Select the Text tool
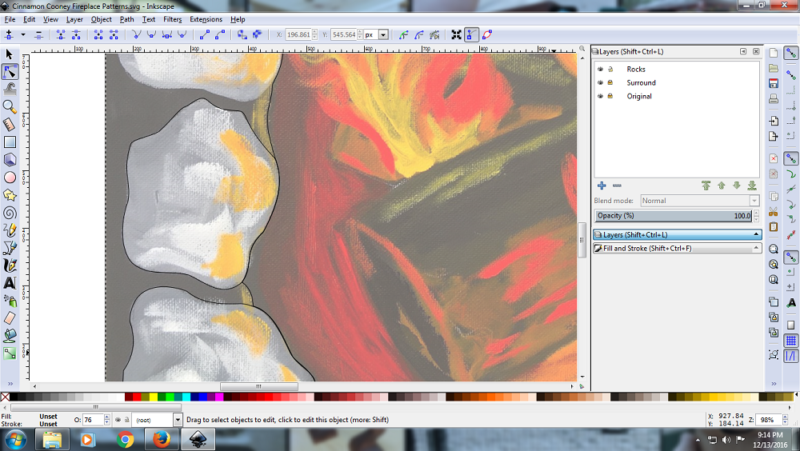The width and height of the screenshot is (800, 451). pyautogui.click(x=9, y=283)
